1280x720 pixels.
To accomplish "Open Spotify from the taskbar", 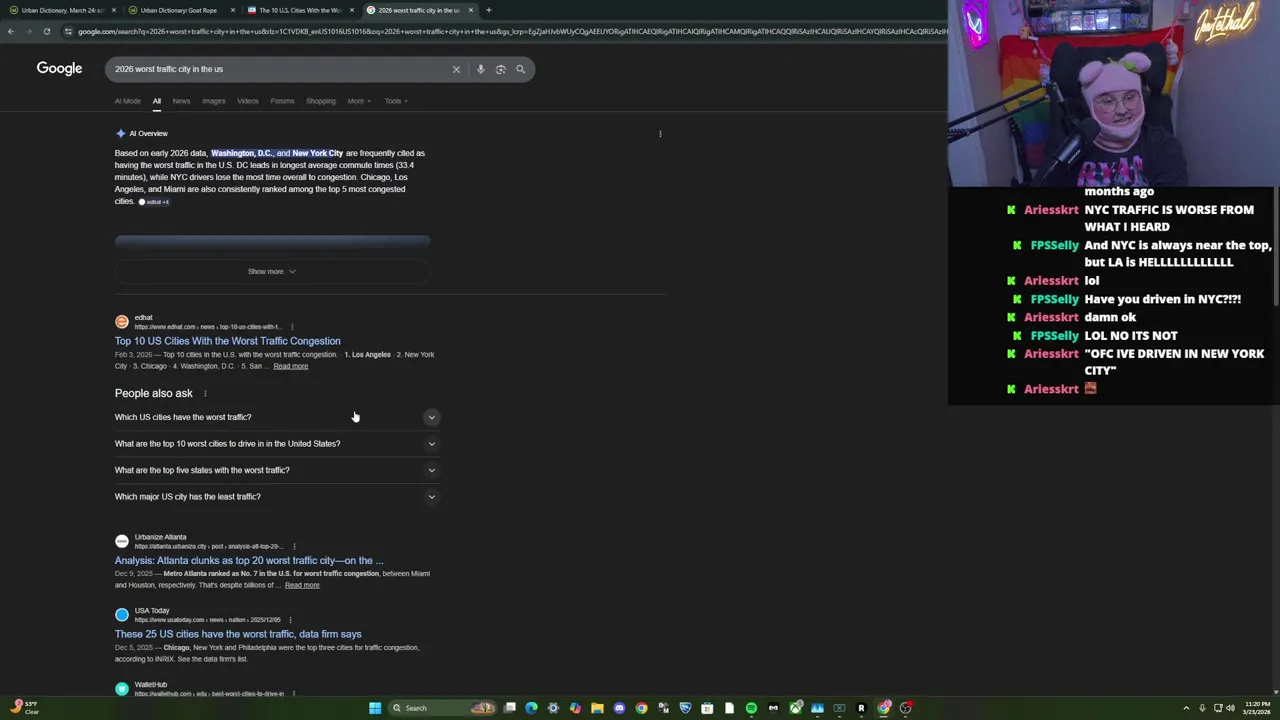I will coord(751,708).
